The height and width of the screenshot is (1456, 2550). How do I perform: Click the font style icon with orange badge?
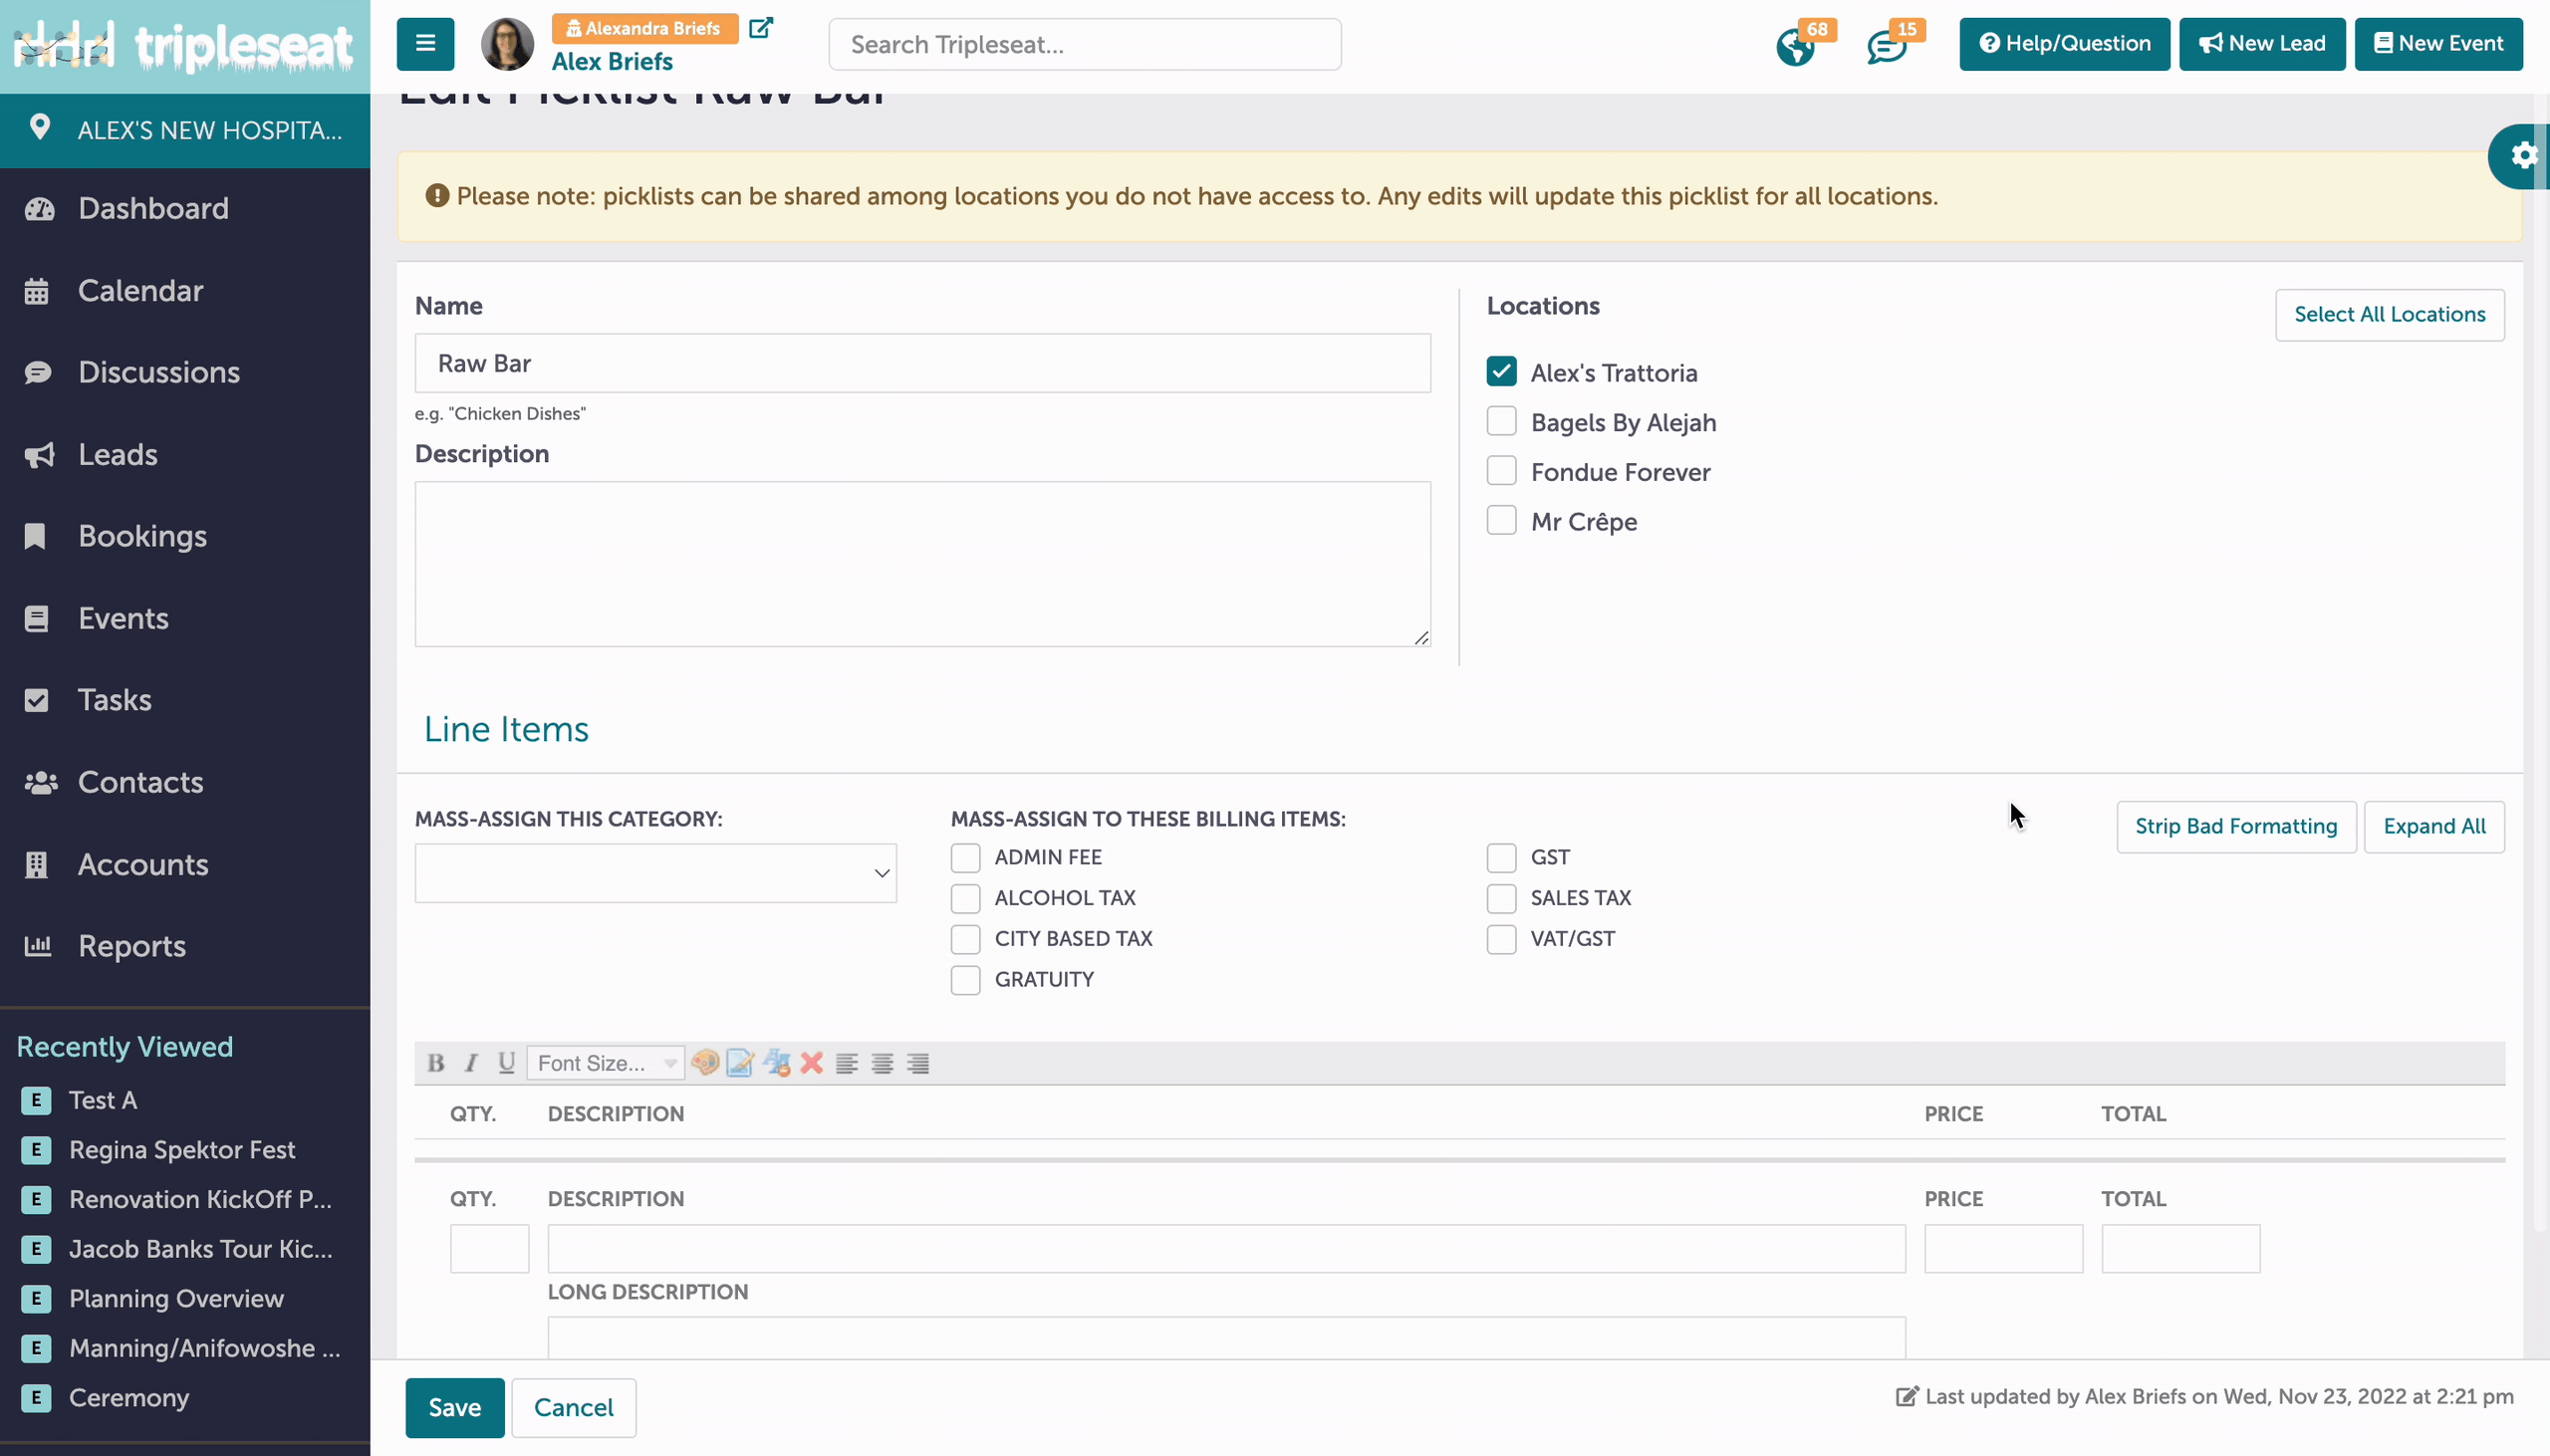(777, 1063)
